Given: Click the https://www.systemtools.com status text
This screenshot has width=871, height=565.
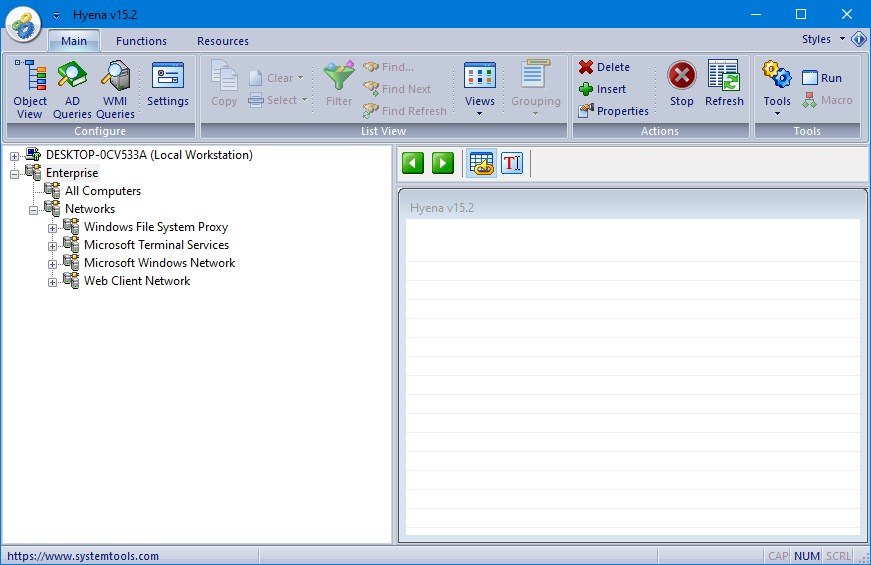Looking at the screenshot, I should click(x=83, y=556).
